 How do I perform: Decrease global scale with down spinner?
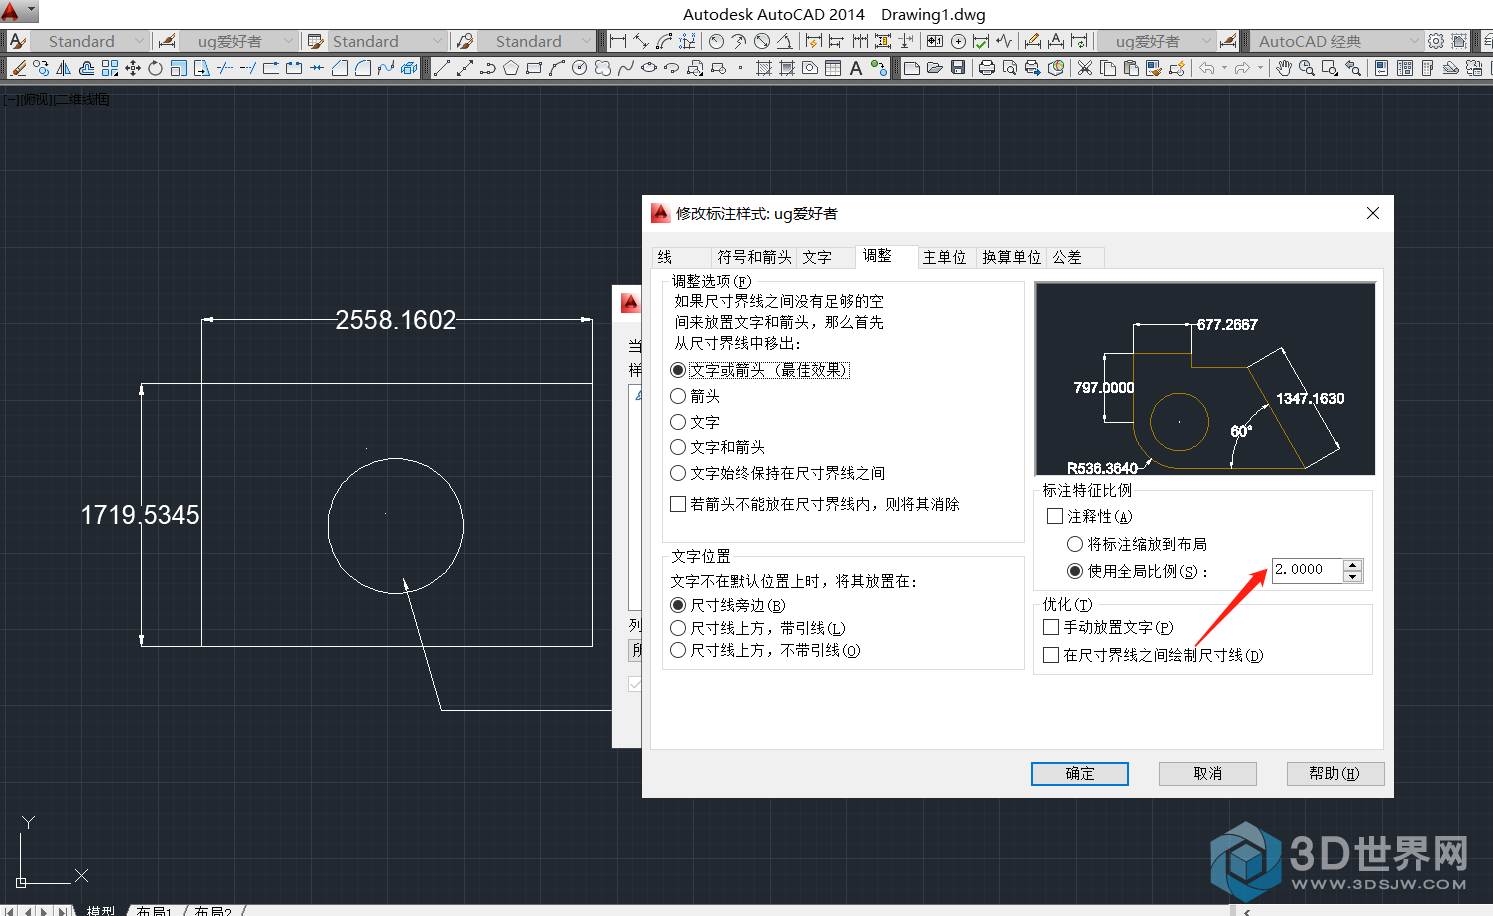pyautogui.click(x=1353, y=577)
